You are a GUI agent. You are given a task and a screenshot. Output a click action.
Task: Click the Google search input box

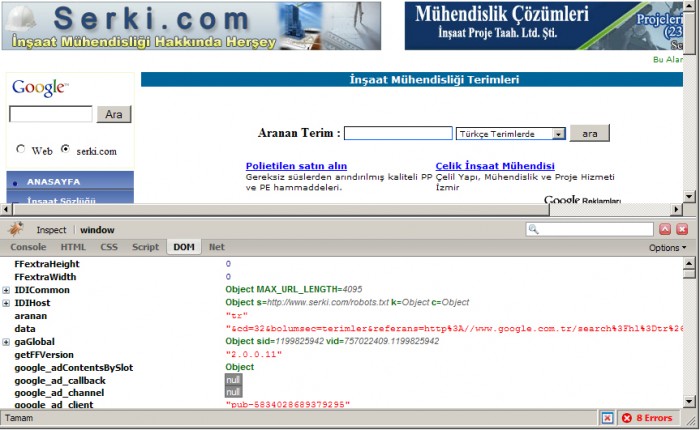coord(51,114)
